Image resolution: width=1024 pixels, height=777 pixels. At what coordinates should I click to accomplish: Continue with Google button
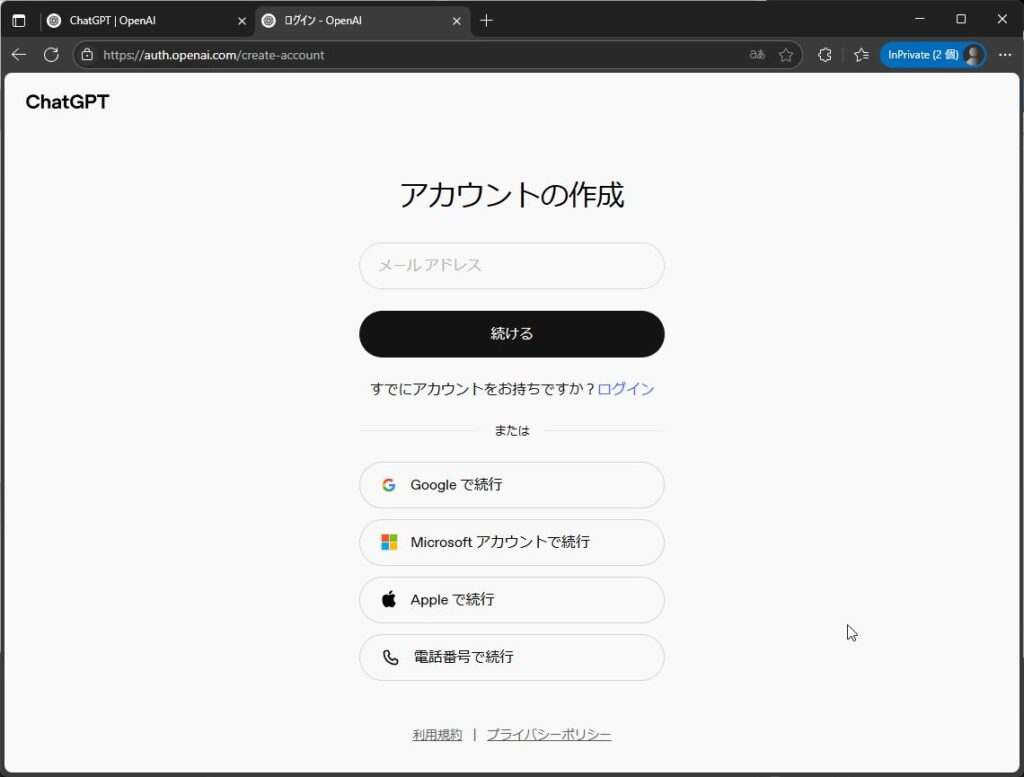[x=512, y=485]
